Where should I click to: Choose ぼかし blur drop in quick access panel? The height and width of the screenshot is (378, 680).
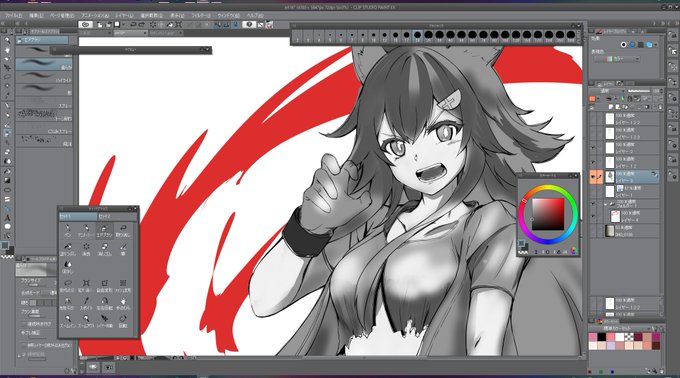pos(68,267)
